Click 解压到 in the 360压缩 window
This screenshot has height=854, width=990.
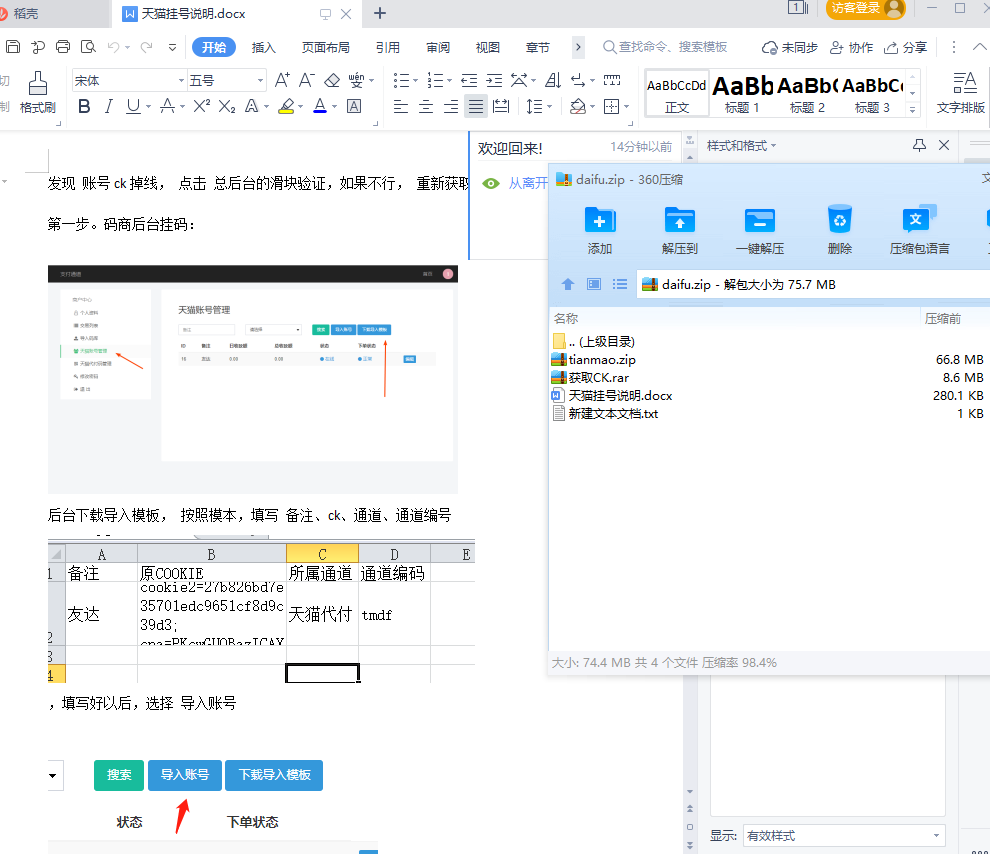(x=679, y=230)
